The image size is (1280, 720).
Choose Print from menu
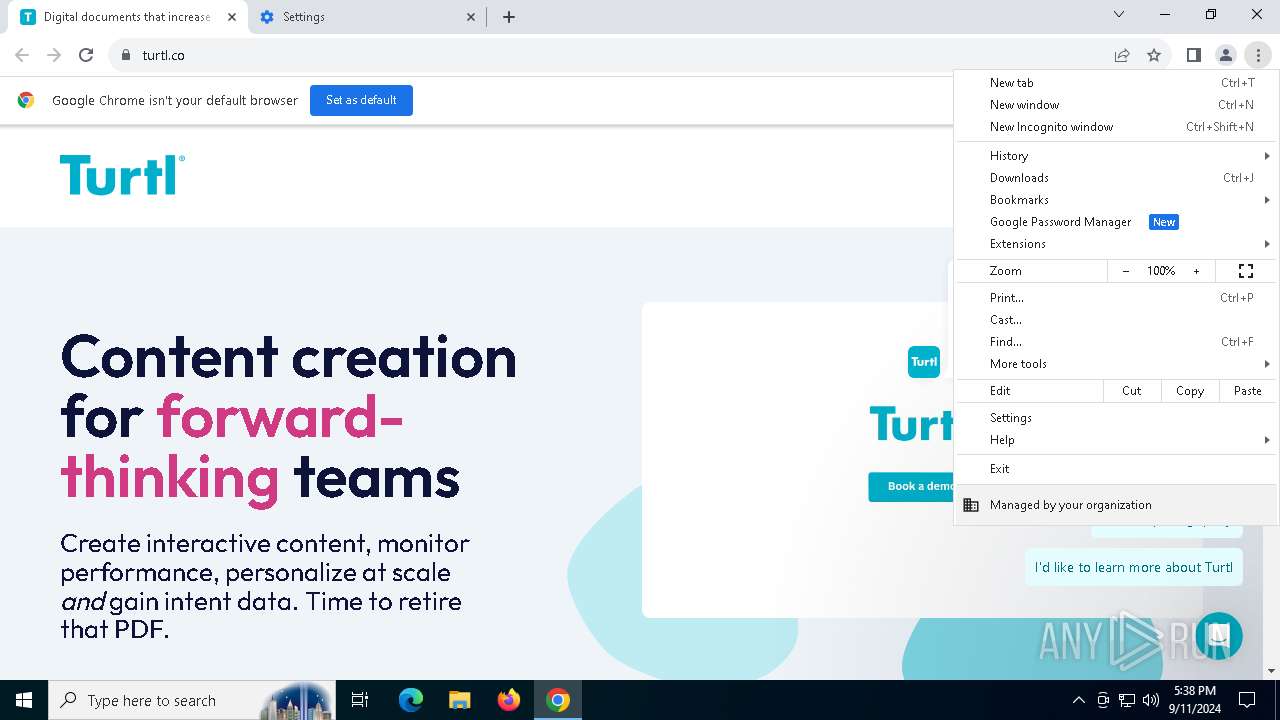[x=1117, y=298]
